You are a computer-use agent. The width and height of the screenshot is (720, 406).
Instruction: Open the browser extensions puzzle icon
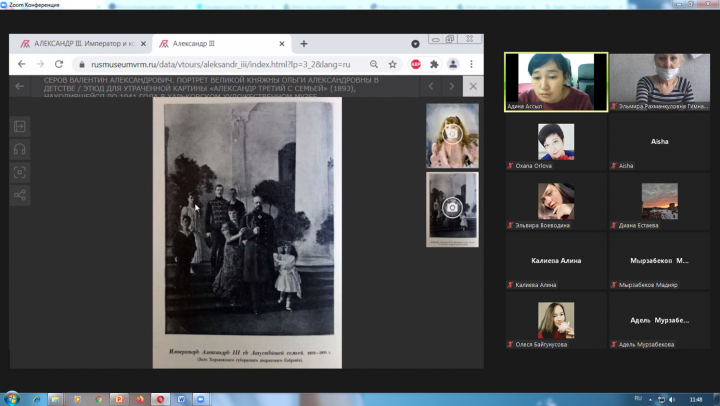click(x=434, y=64)
